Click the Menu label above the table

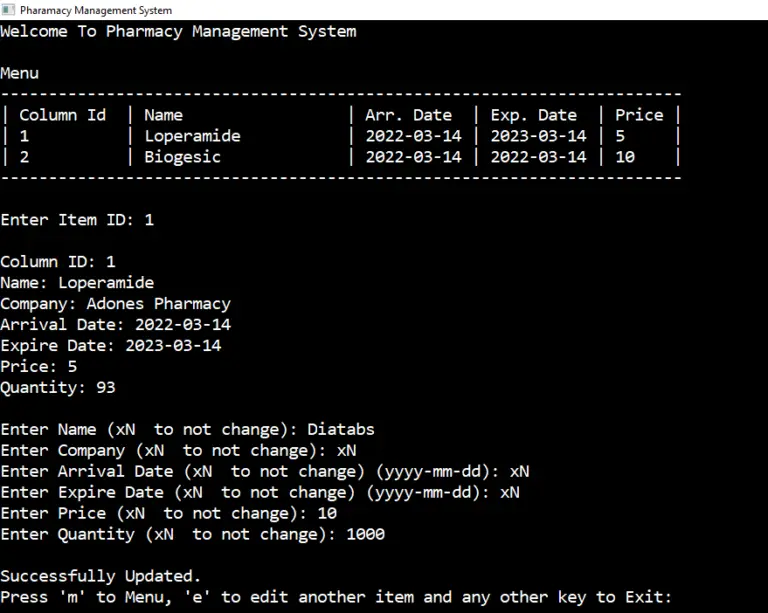[x=20, y=73]
